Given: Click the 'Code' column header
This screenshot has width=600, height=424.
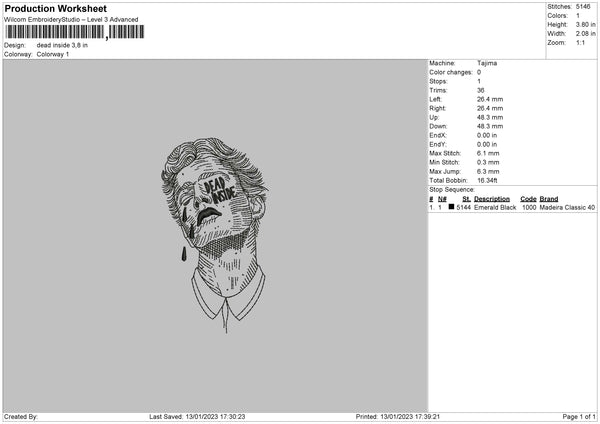Looking at the screenshot, I should pyautogui.click(x=528, y=199).
